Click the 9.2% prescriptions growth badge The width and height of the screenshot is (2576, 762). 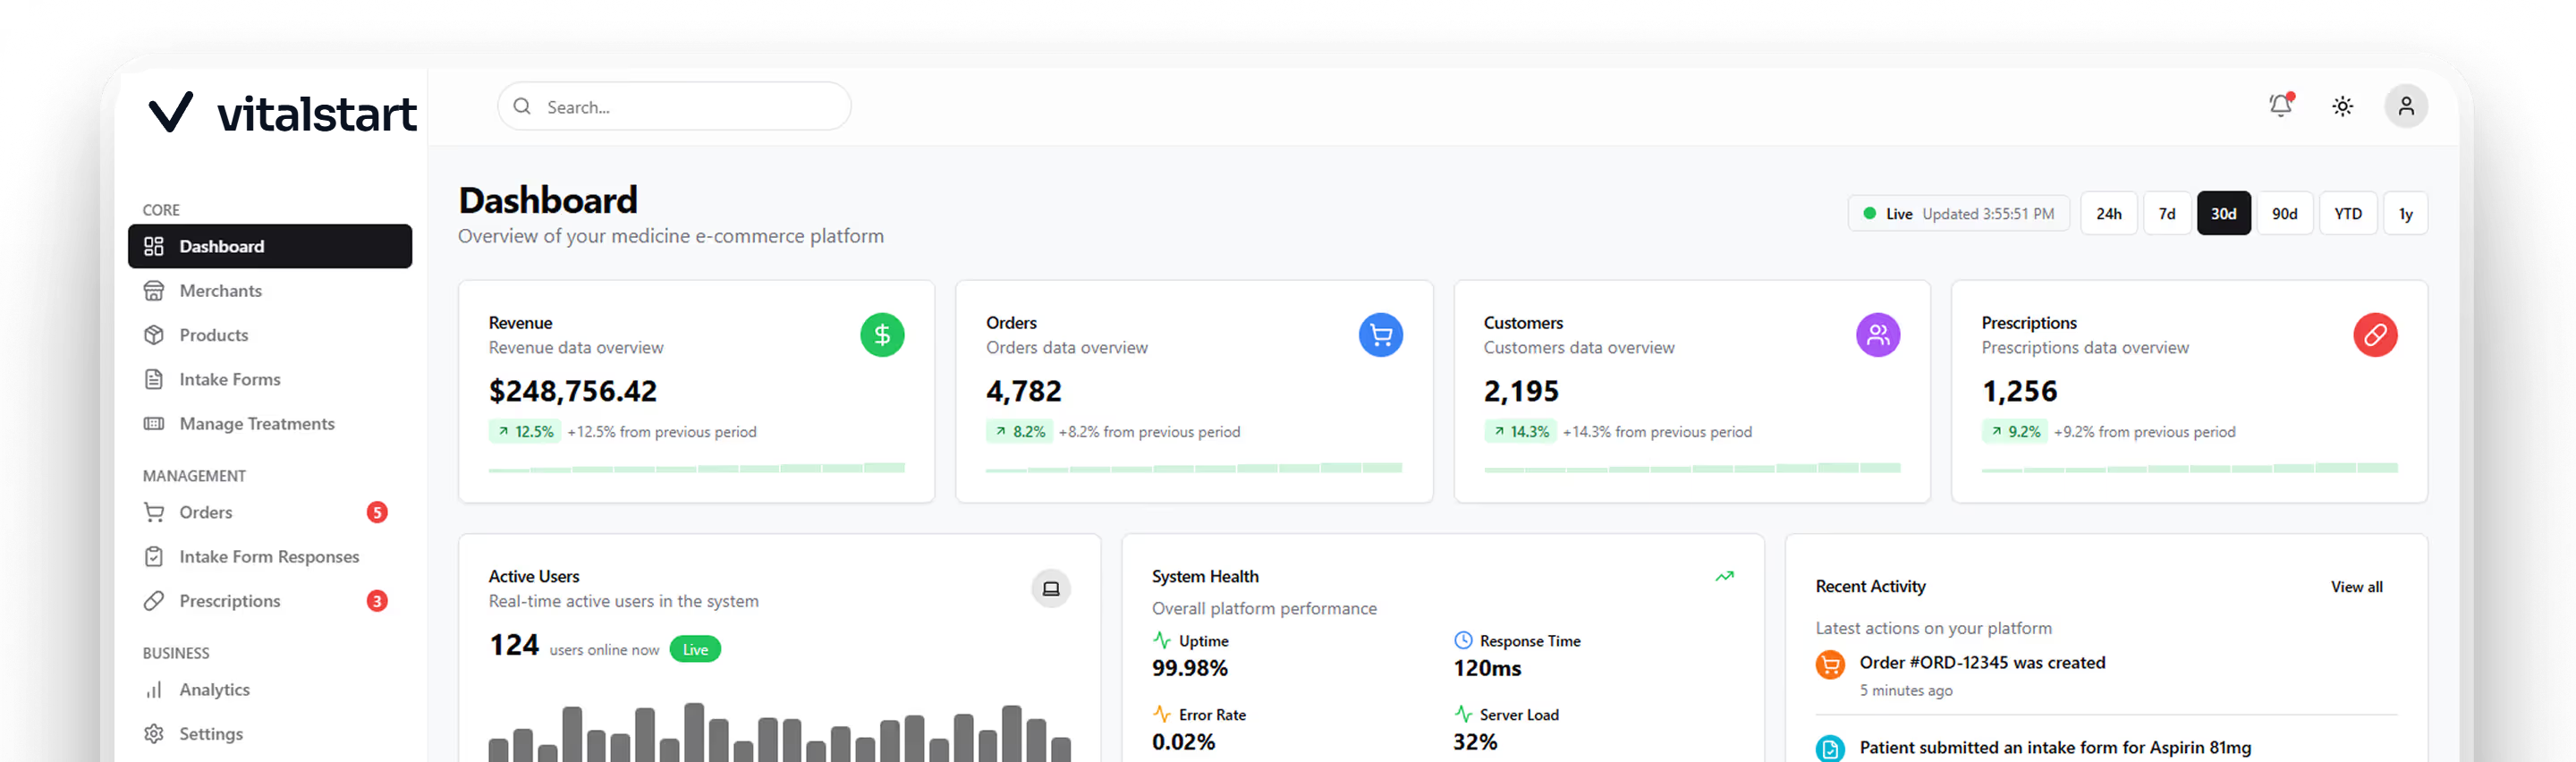(x=2015, y=432)
